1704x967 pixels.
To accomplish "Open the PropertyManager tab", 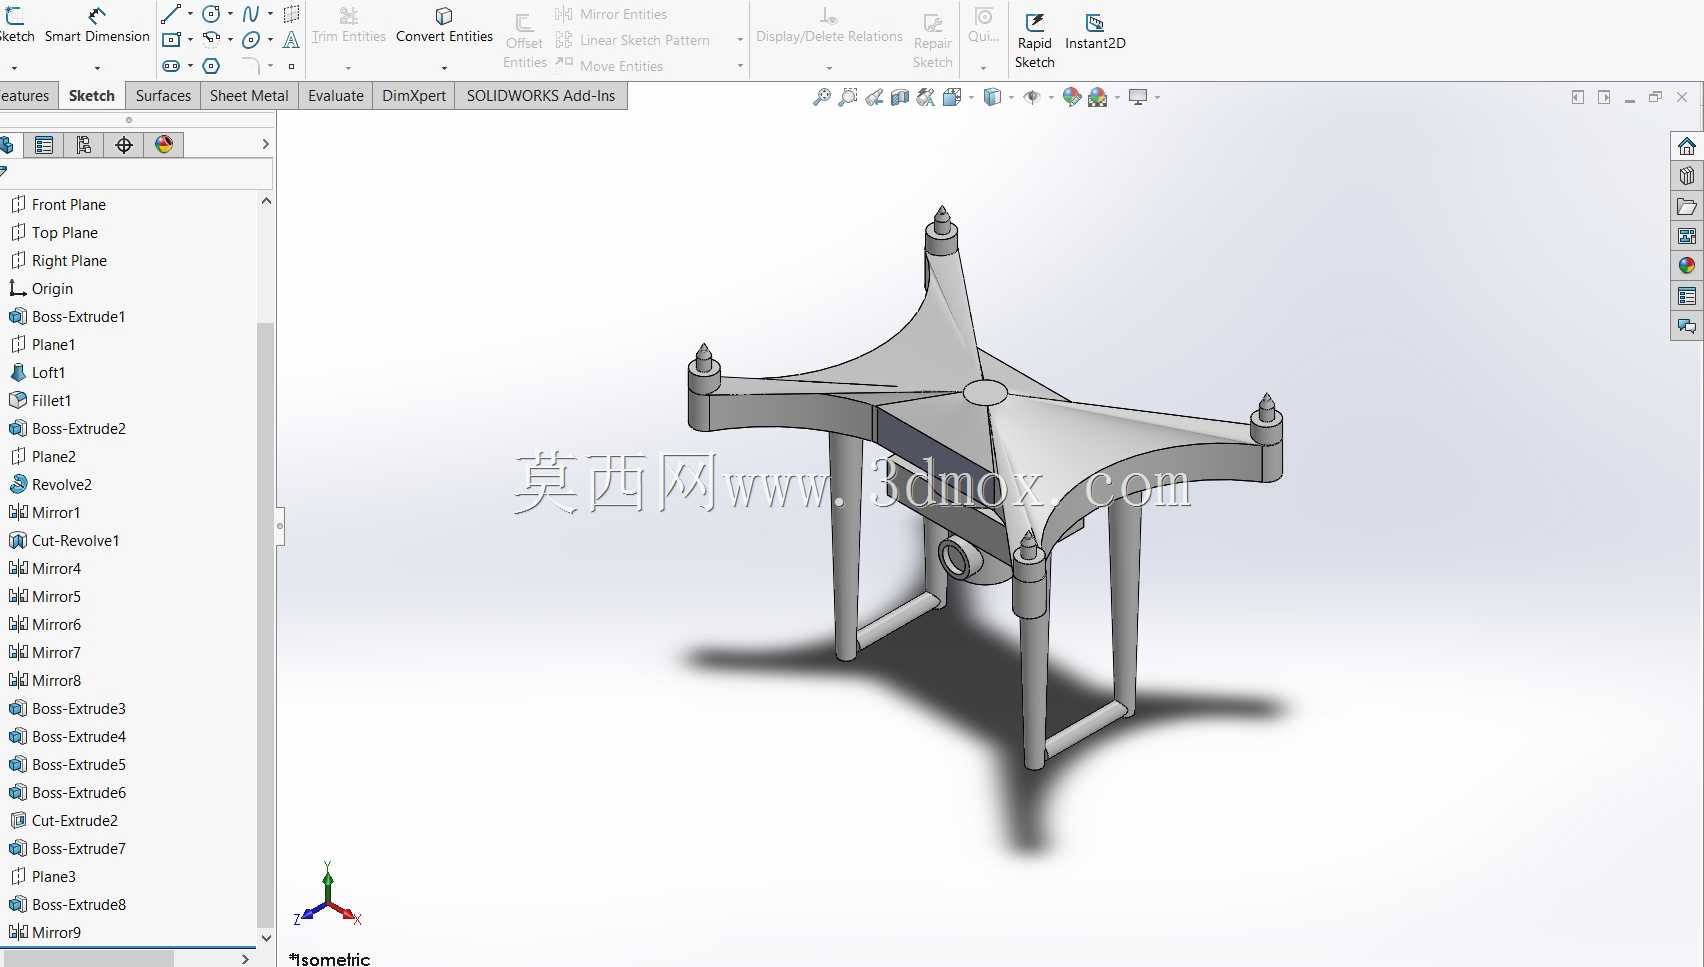I will (44, 145).
